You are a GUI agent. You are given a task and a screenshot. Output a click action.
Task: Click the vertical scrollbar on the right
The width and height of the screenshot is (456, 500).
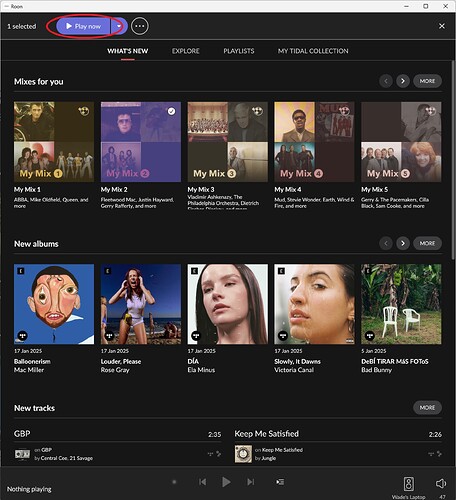tap(453, 160)
